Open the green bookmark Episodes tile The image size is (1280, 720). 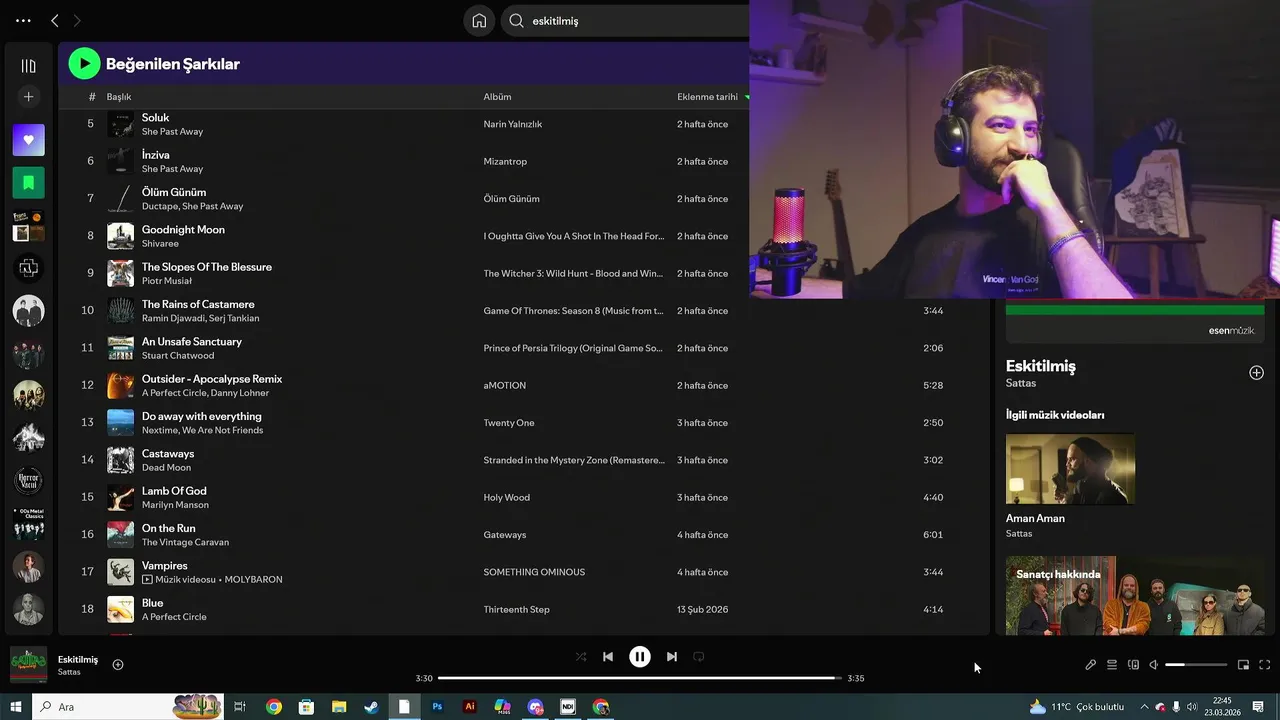pyautogui.click(x=28, y=183)
